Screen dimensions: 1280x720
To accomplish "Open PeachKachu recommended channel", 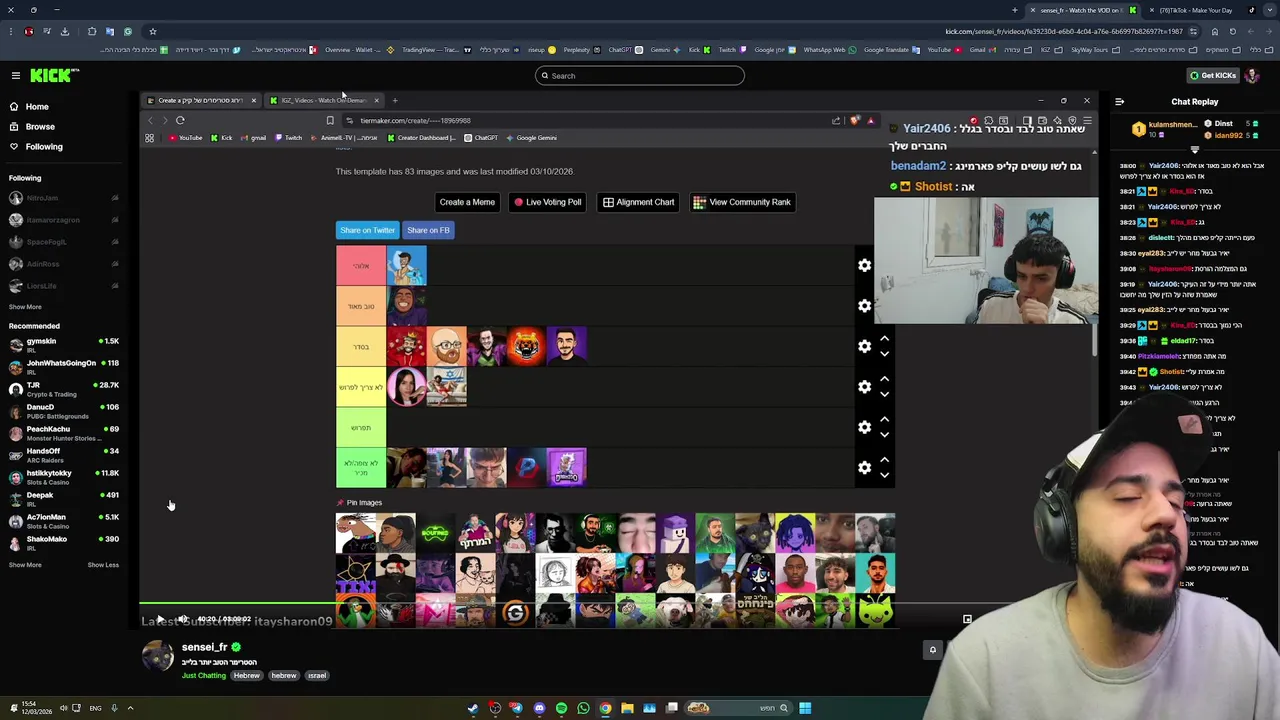I will (x=64, y=433).
